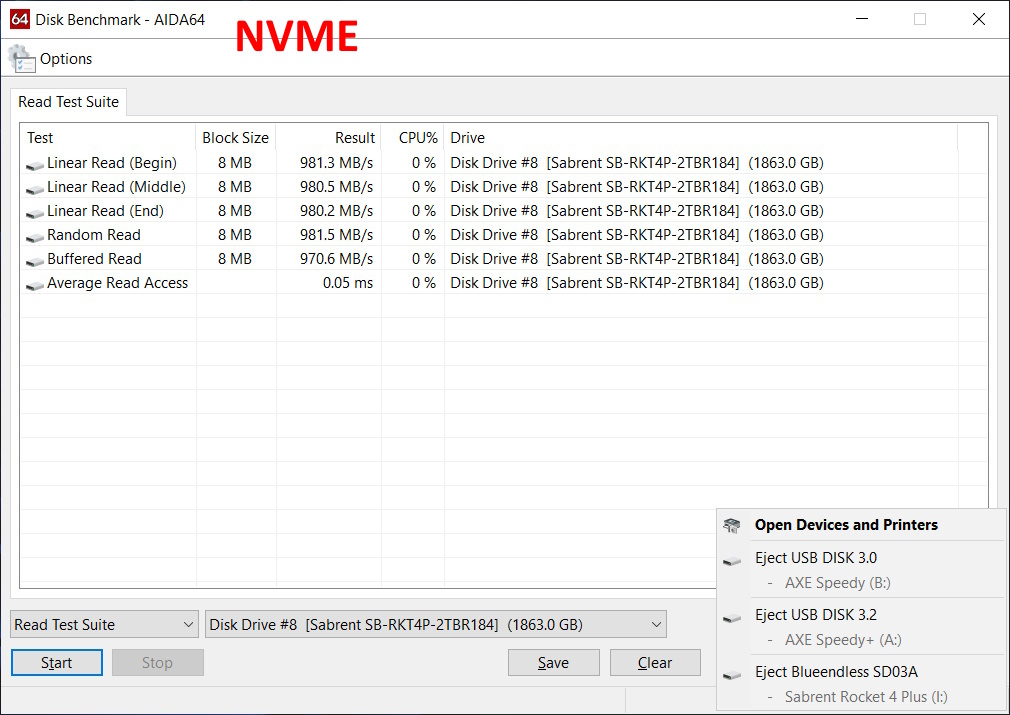Click the Linear Read (Begin) drive icon
Screen dimensions: 1010x715
tap(35, 166)
